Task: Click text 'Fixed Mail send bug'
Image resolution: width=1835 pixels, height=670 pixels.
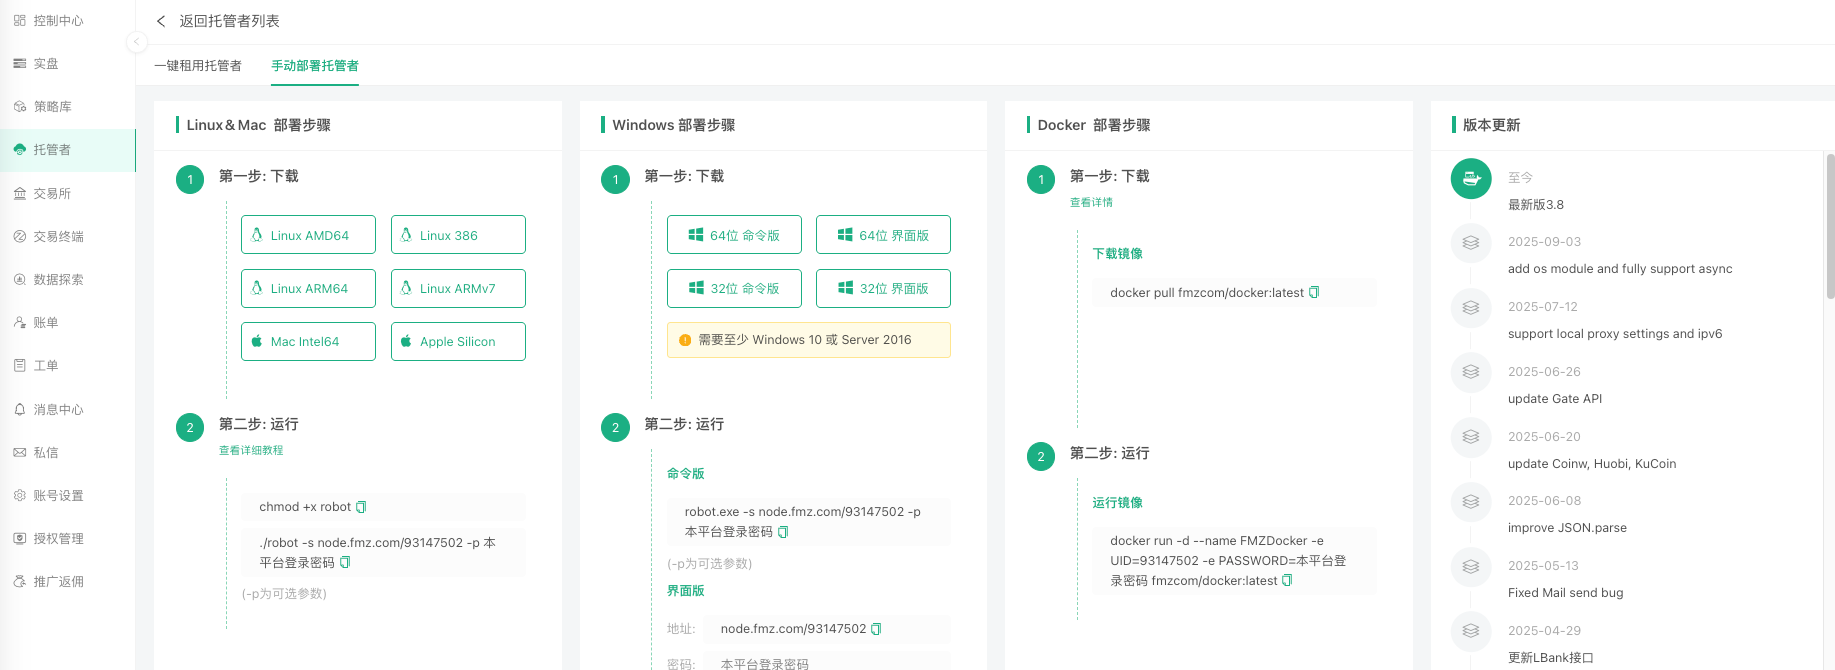Action: click(1566, 593)
